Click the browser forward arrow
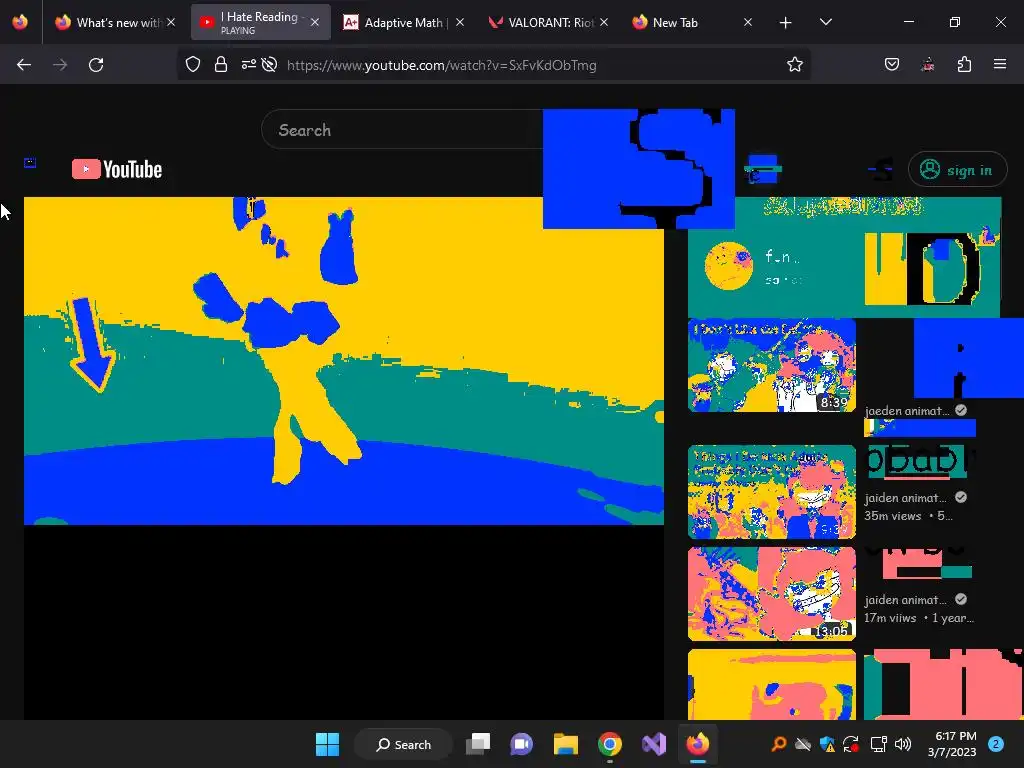Screen dimensions: 1024x768 click(60, 65)
